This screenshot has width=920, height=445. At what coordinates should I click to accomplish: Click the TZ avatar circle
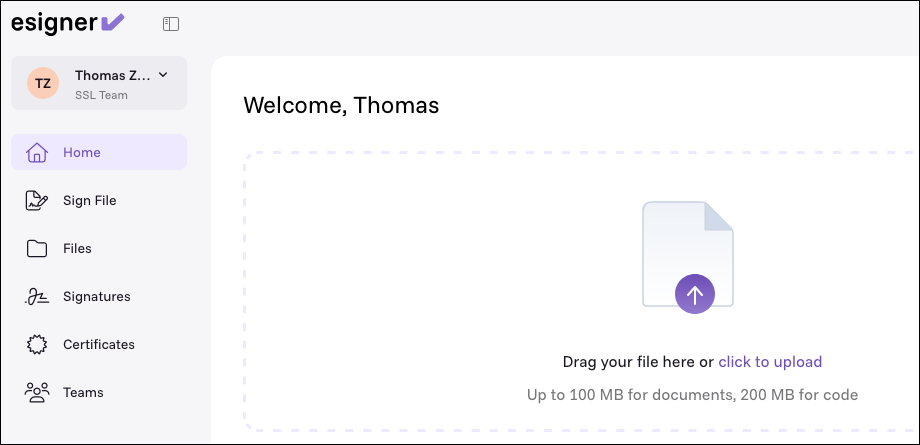coord(43,83)
